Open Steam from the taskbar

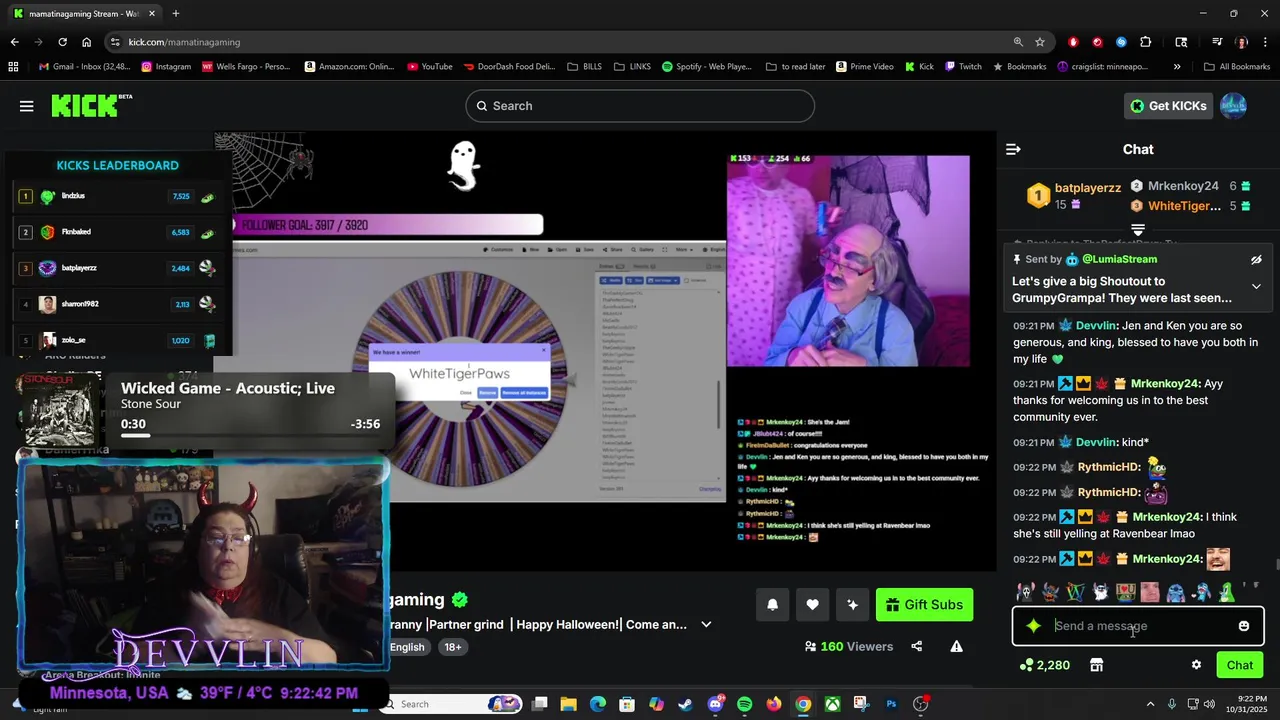click(685, 704)
